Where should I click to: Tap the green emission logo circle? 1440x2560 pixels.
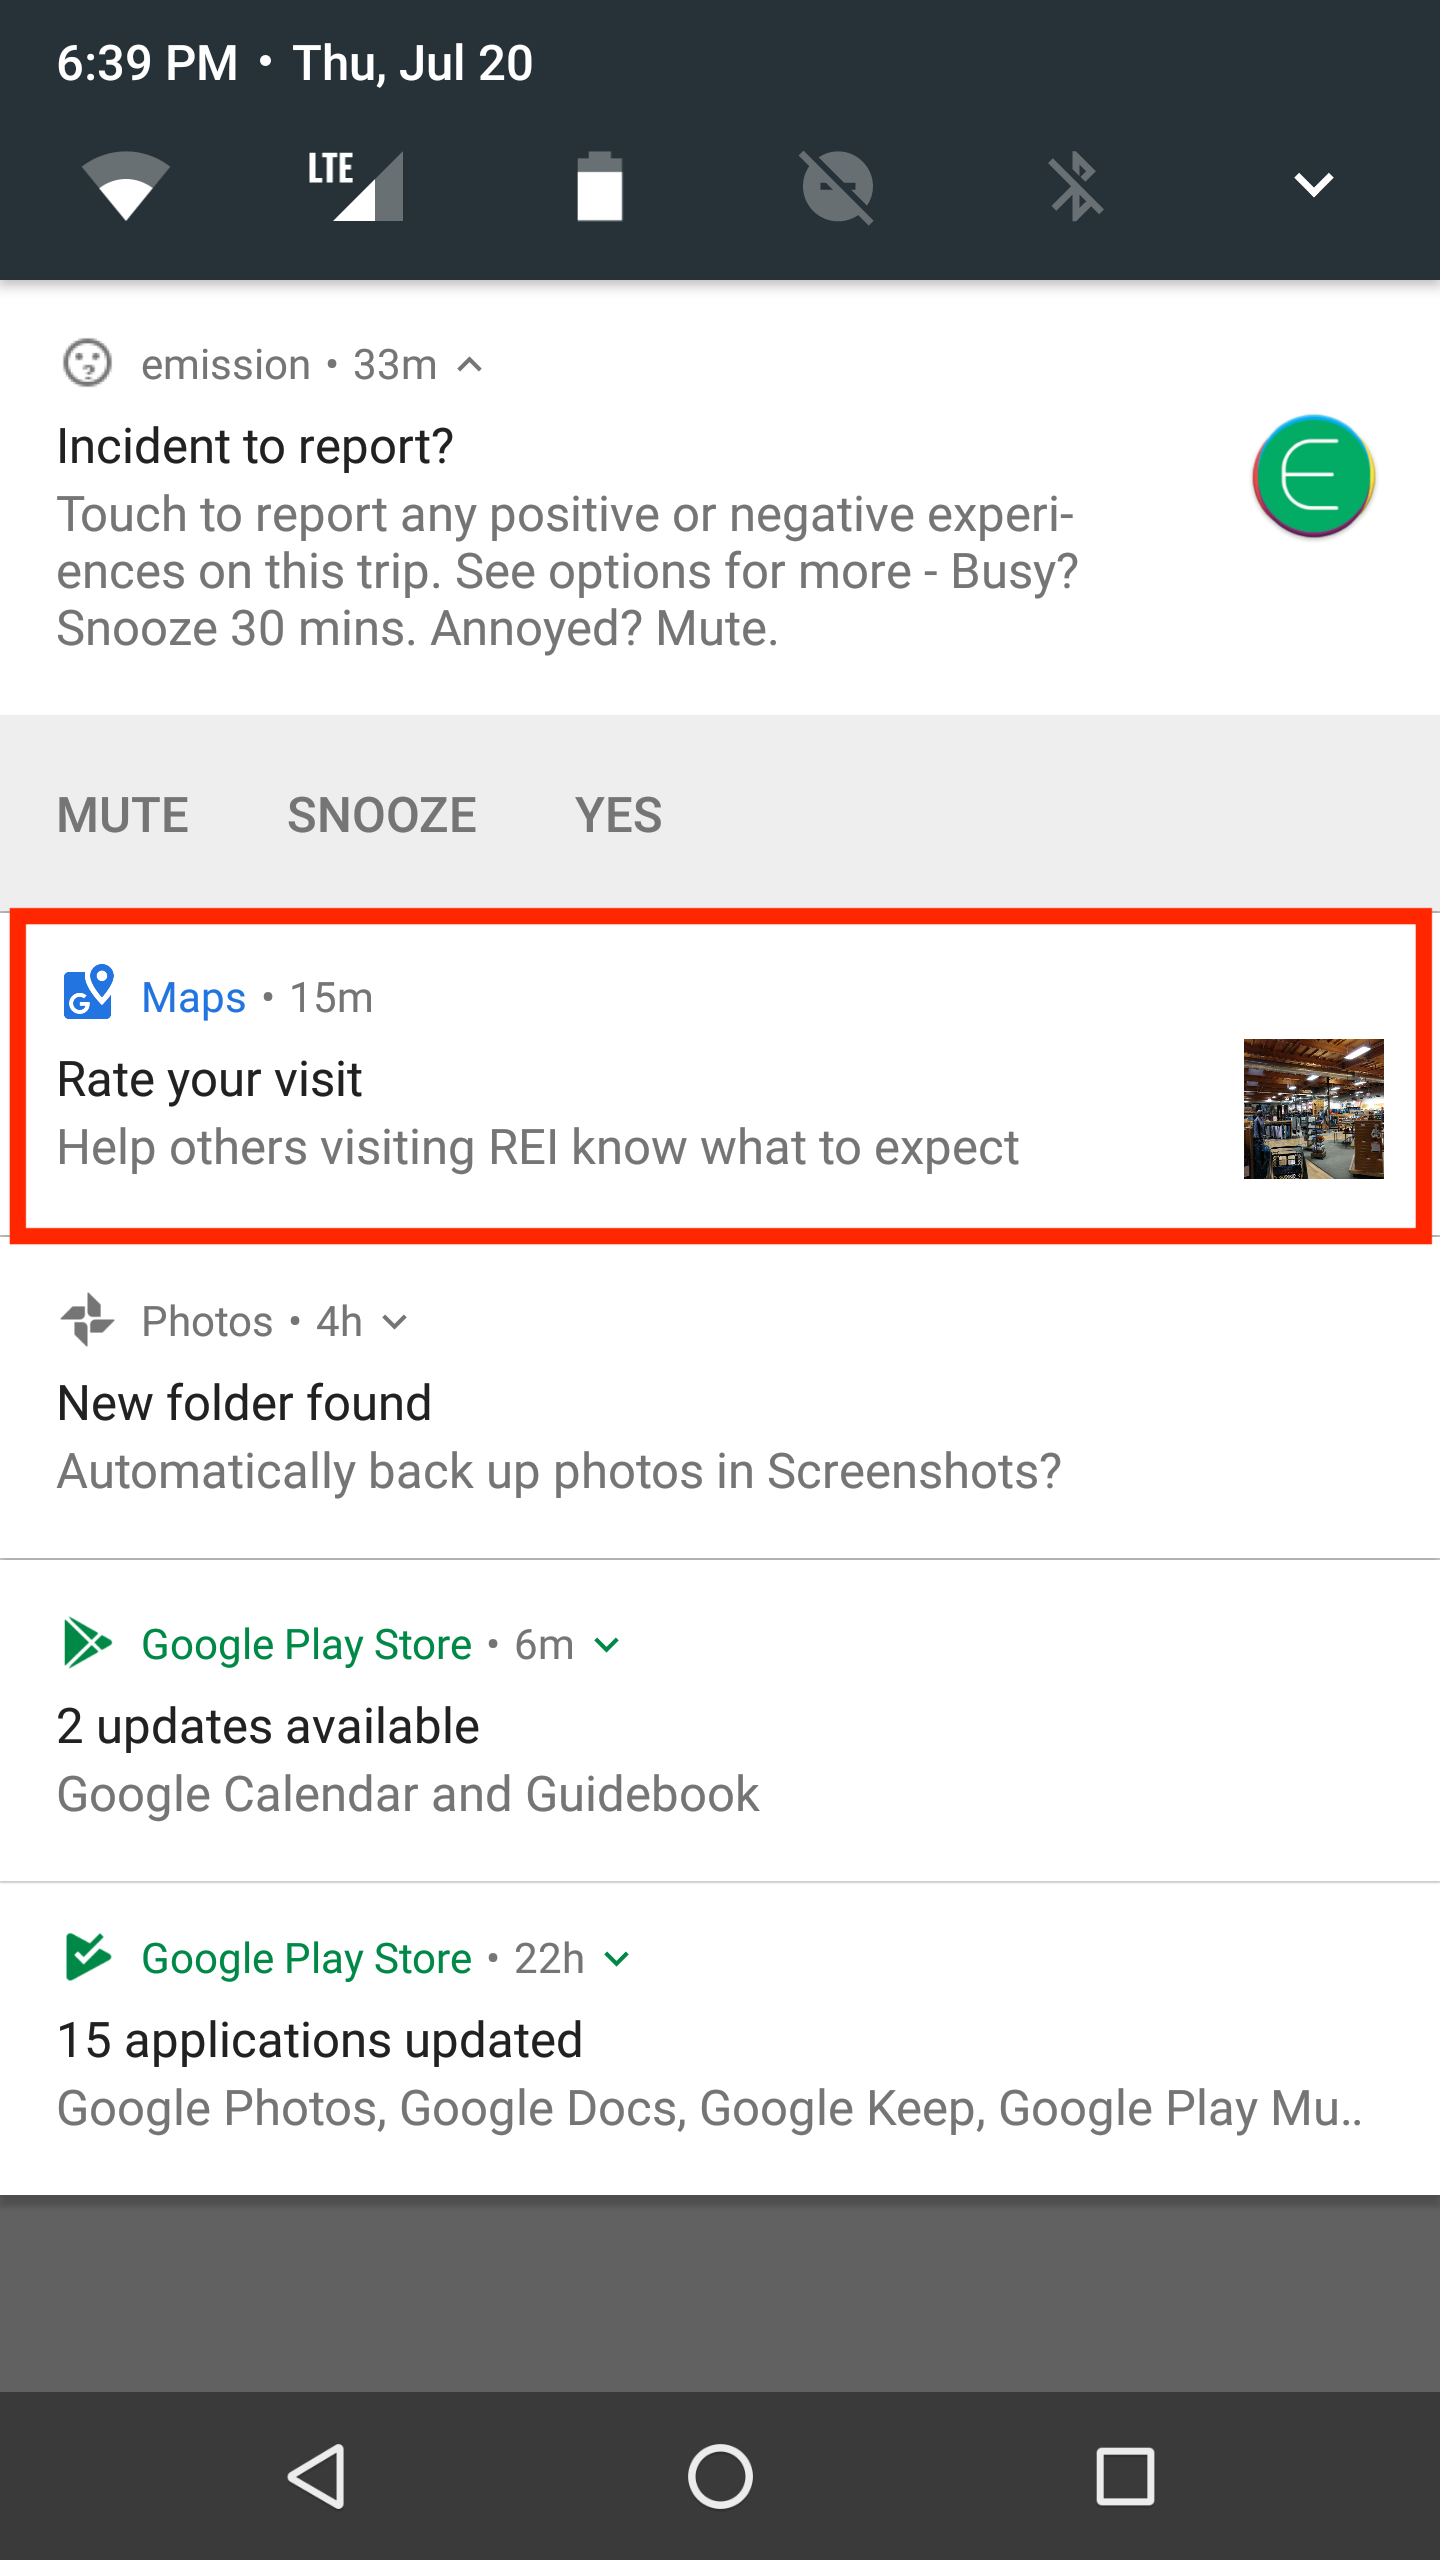(x=1313, y=477)
